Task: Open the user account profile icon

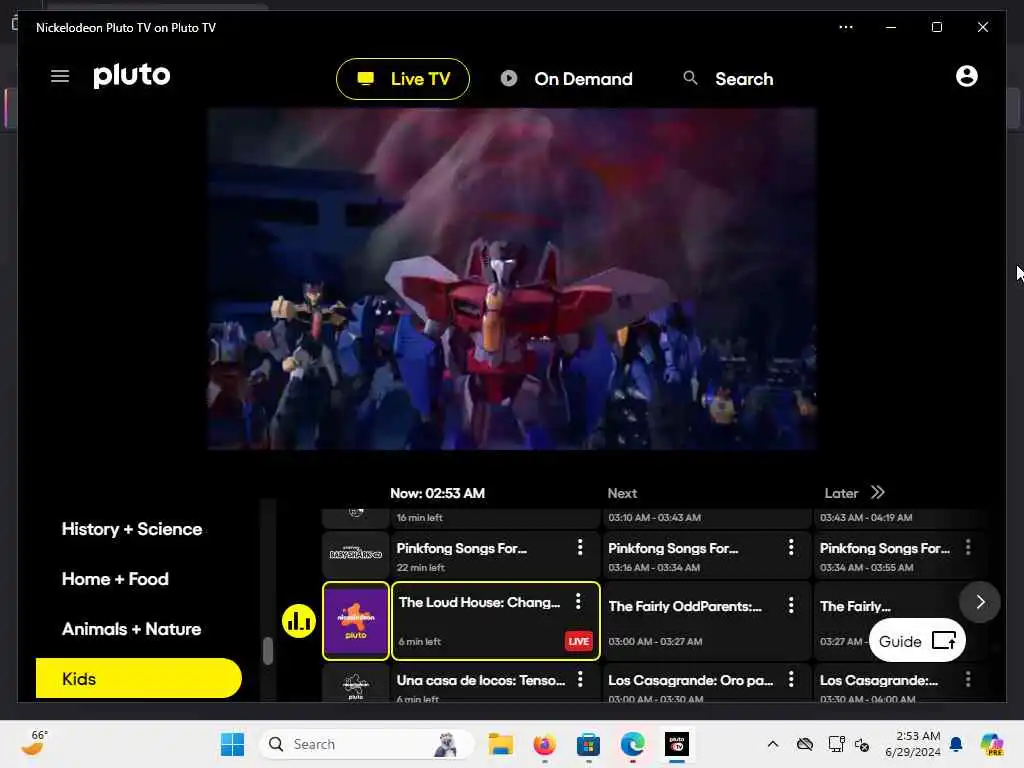Action: pos(967,76)
